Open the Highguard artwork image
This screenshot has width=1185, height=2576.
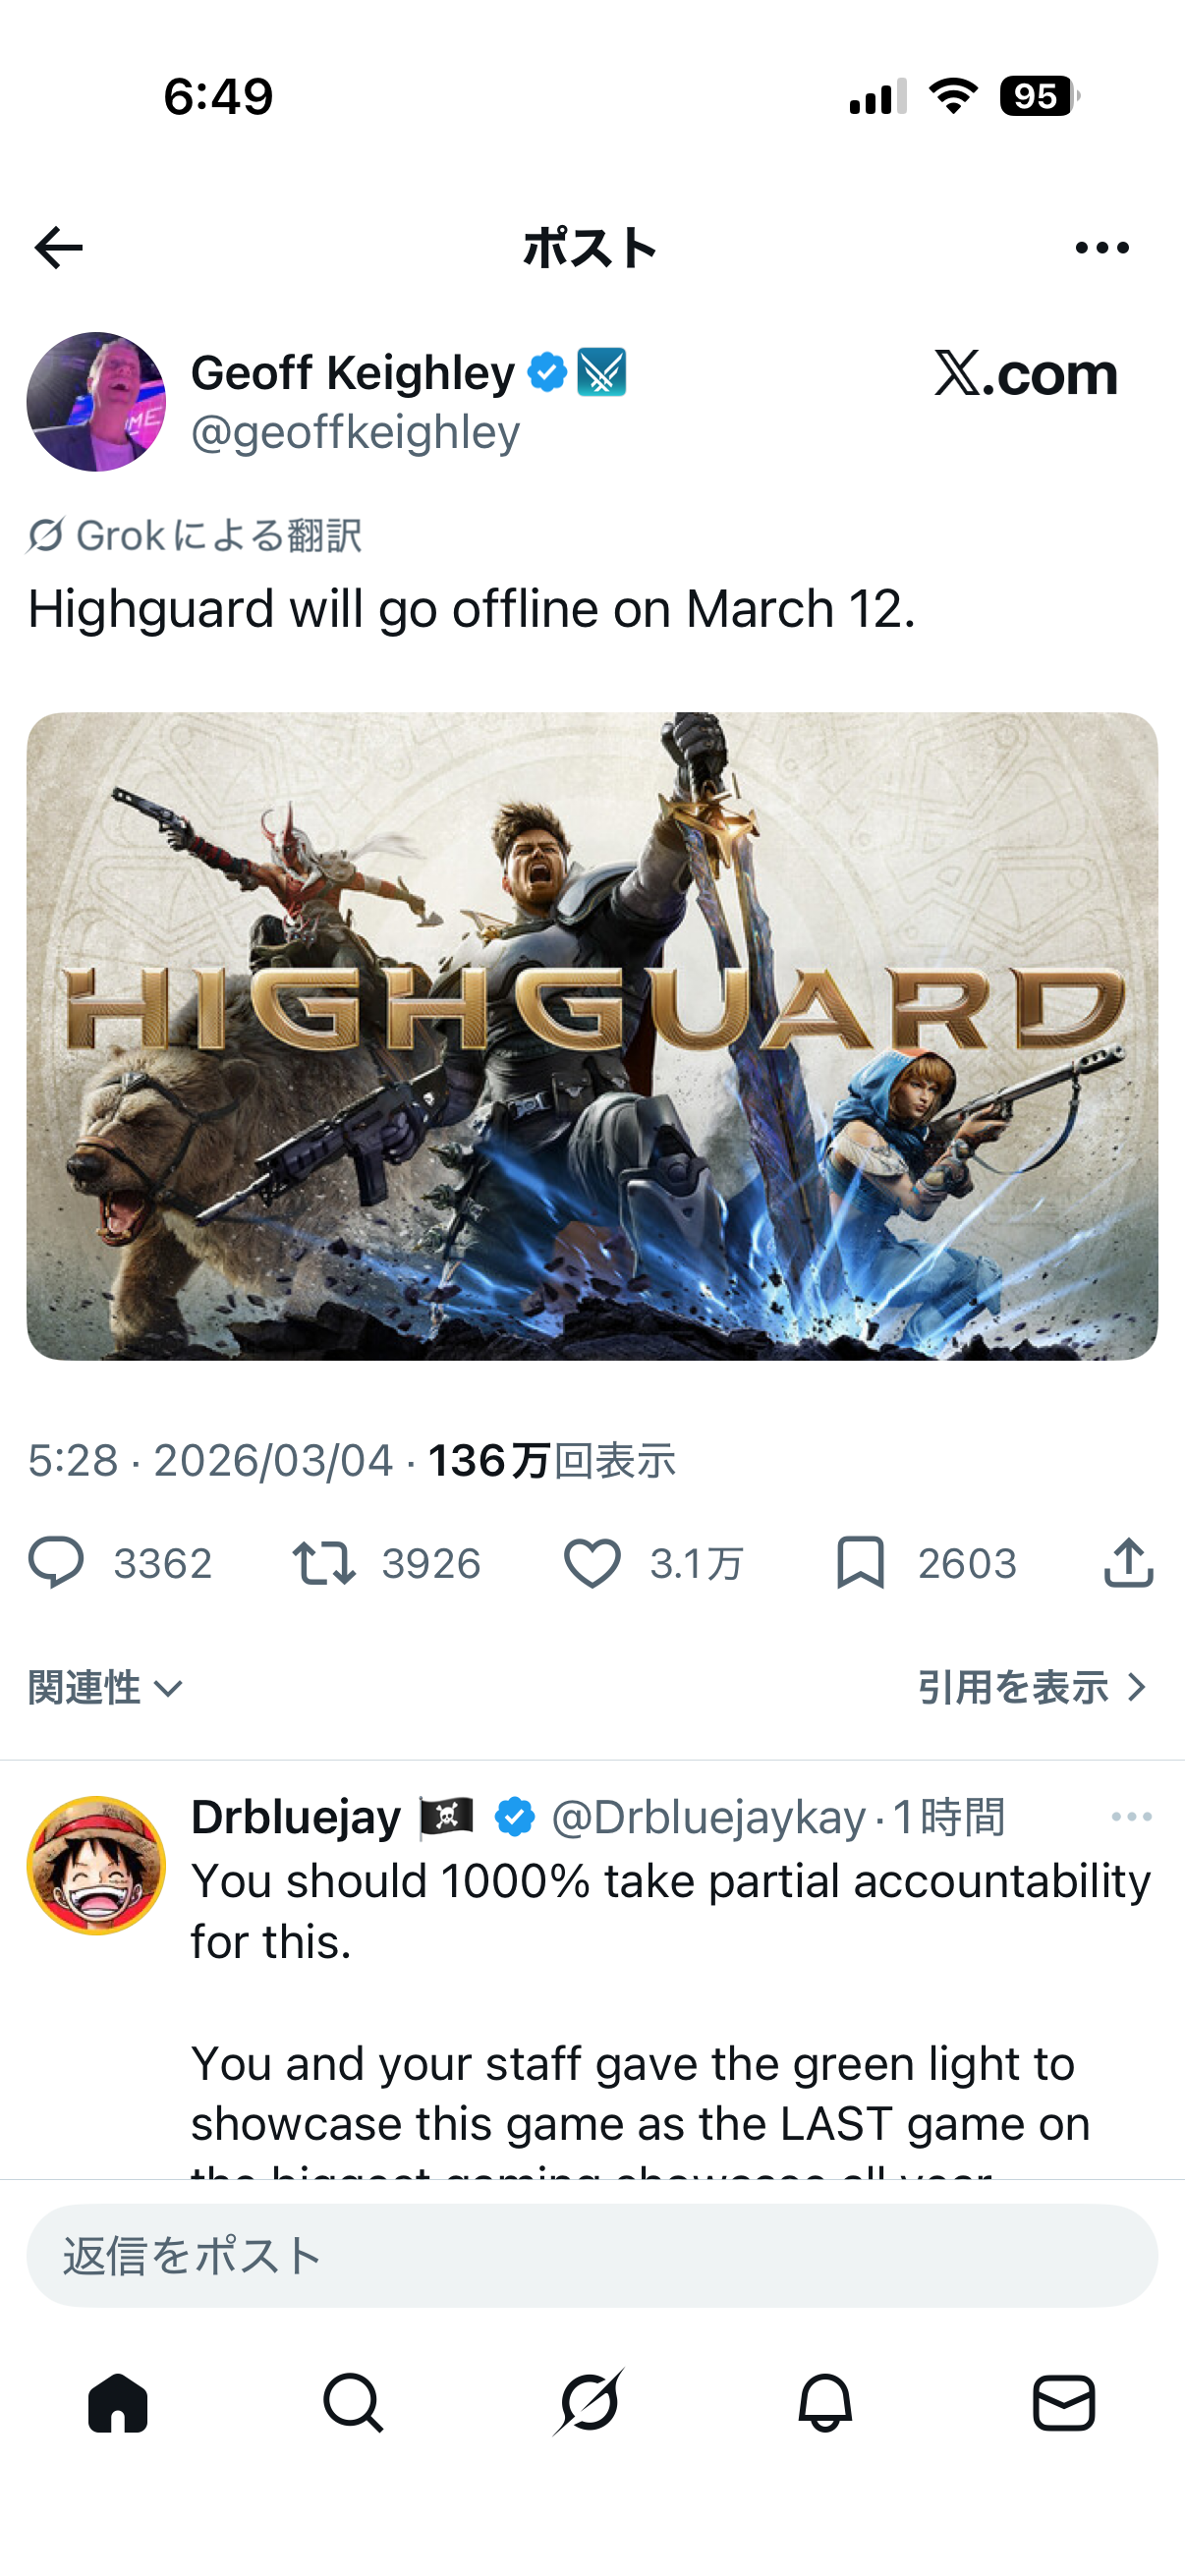592,1036
